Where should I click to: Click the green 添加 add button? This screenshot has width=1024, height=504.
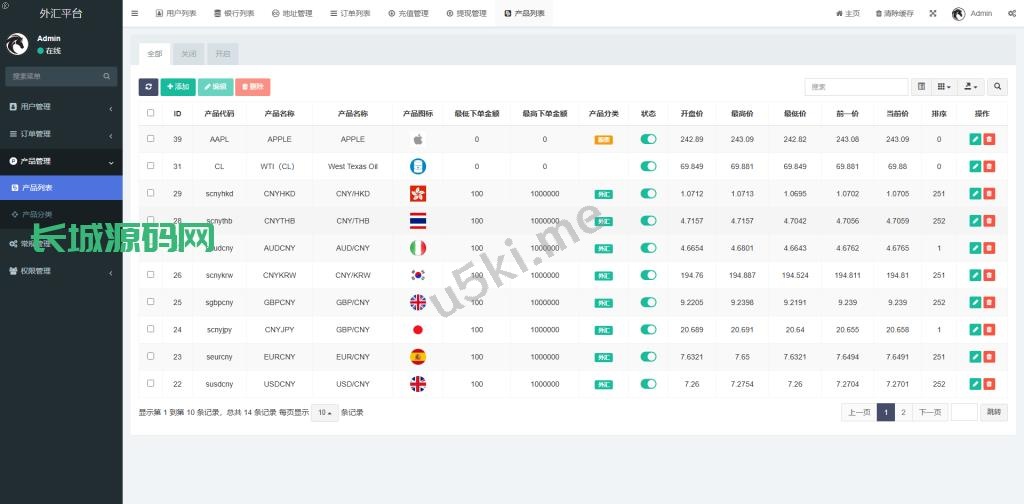(x=178, y=87)
